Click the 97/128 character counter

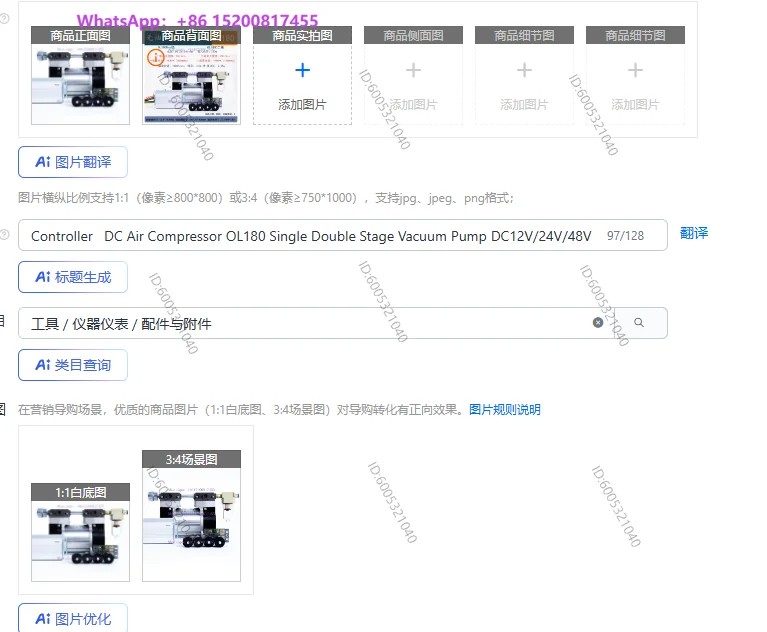point(625,236)
